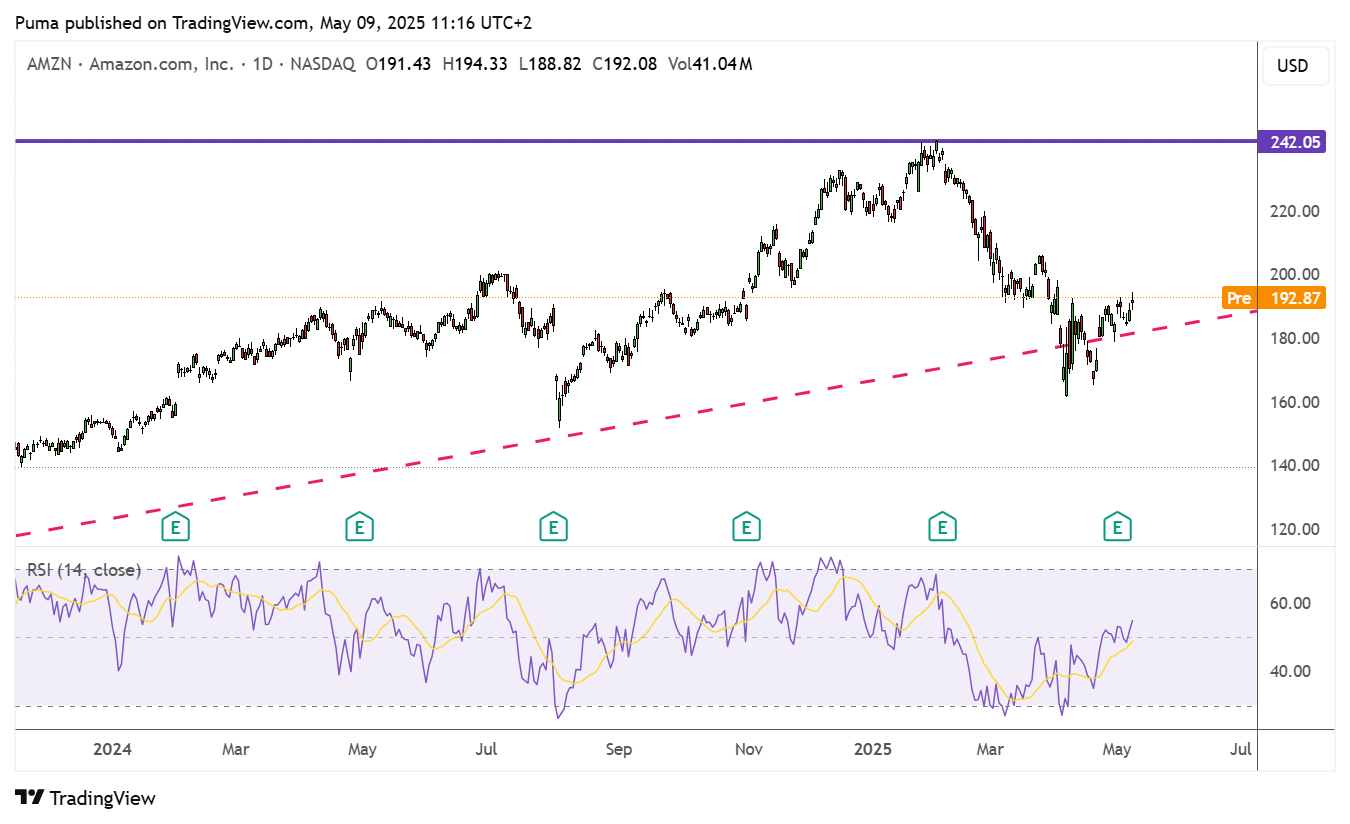1350x824 pixels.
Task: Click the open value O191.43
Action: 399,64
